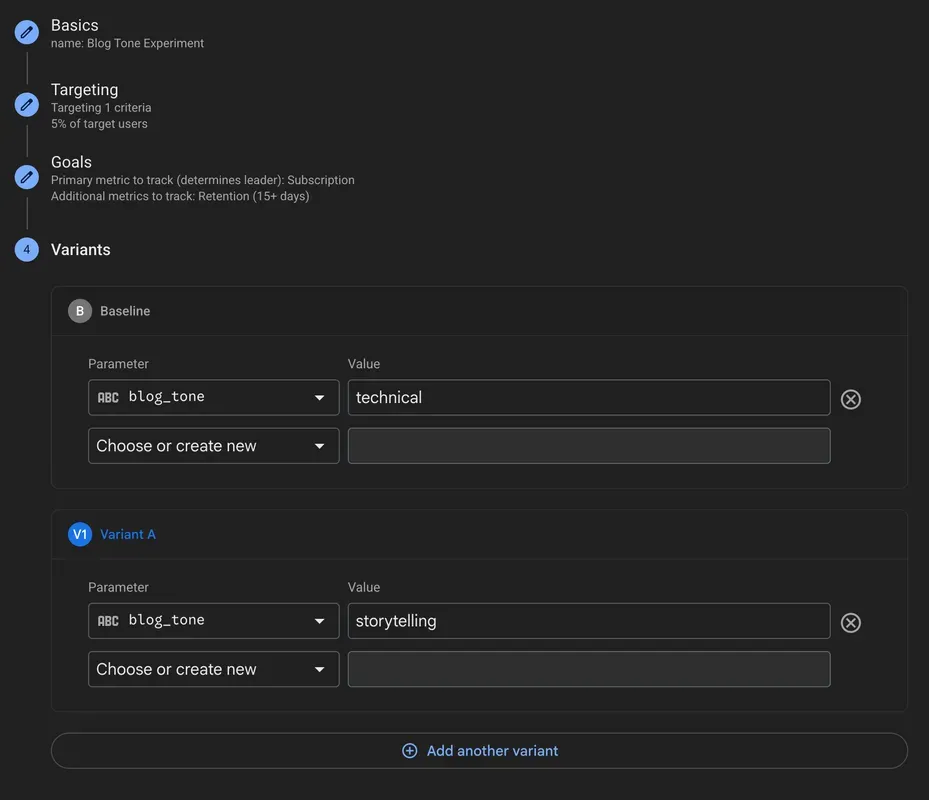Click the technical value input field
This screenshot has width=929, height=800.
[589, 397]
